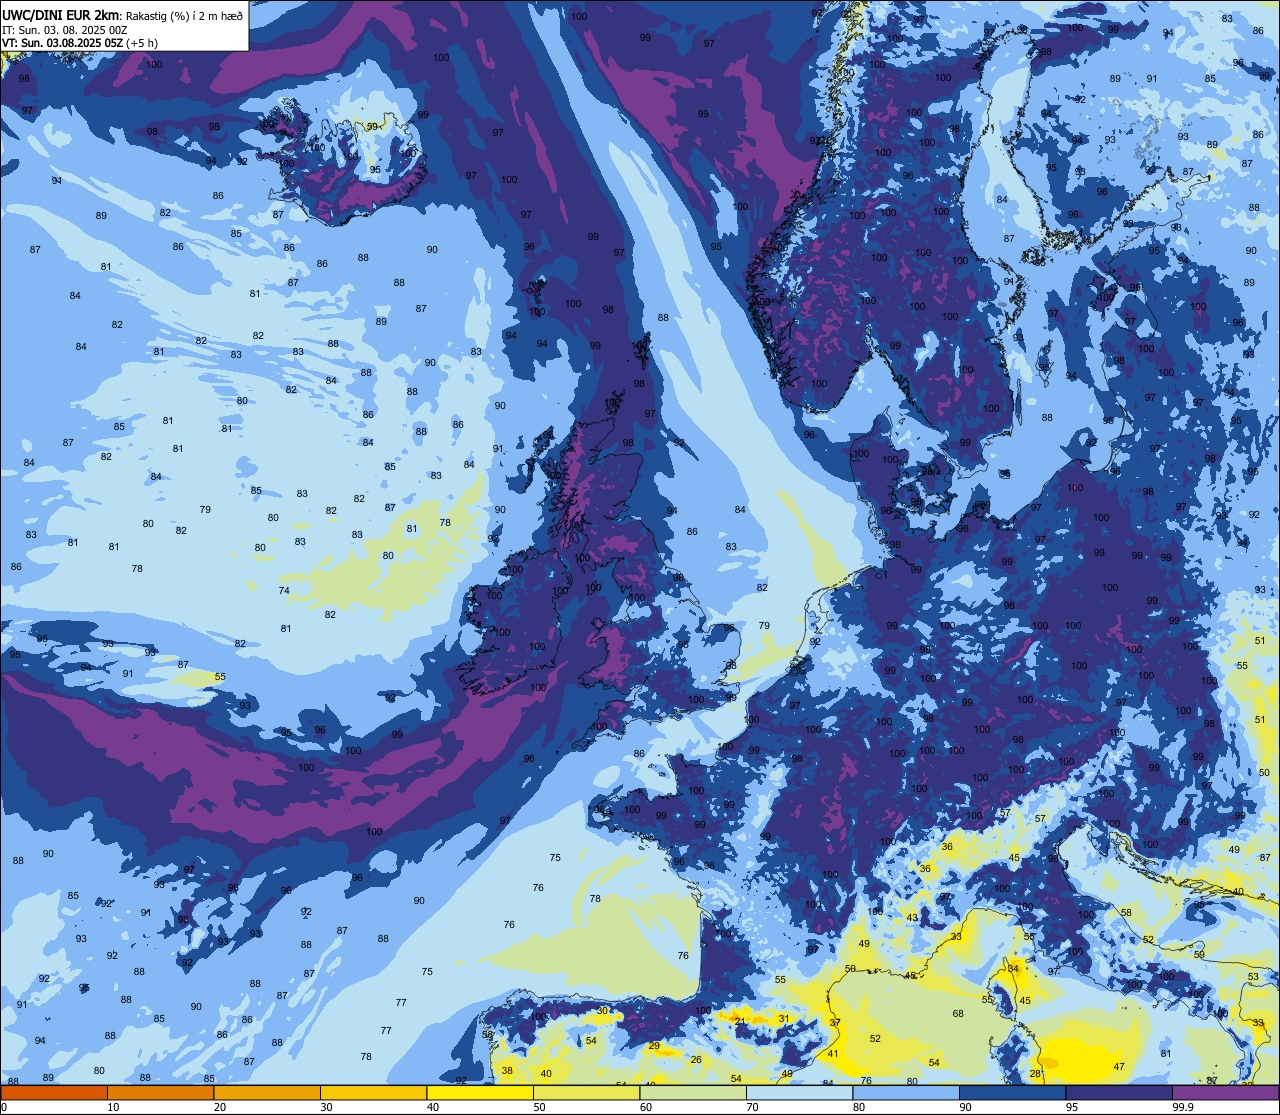Screen dimensions: 1280x1115
Task: Click the '29' humidity value over Spain
Action: tap(654, 1046)
